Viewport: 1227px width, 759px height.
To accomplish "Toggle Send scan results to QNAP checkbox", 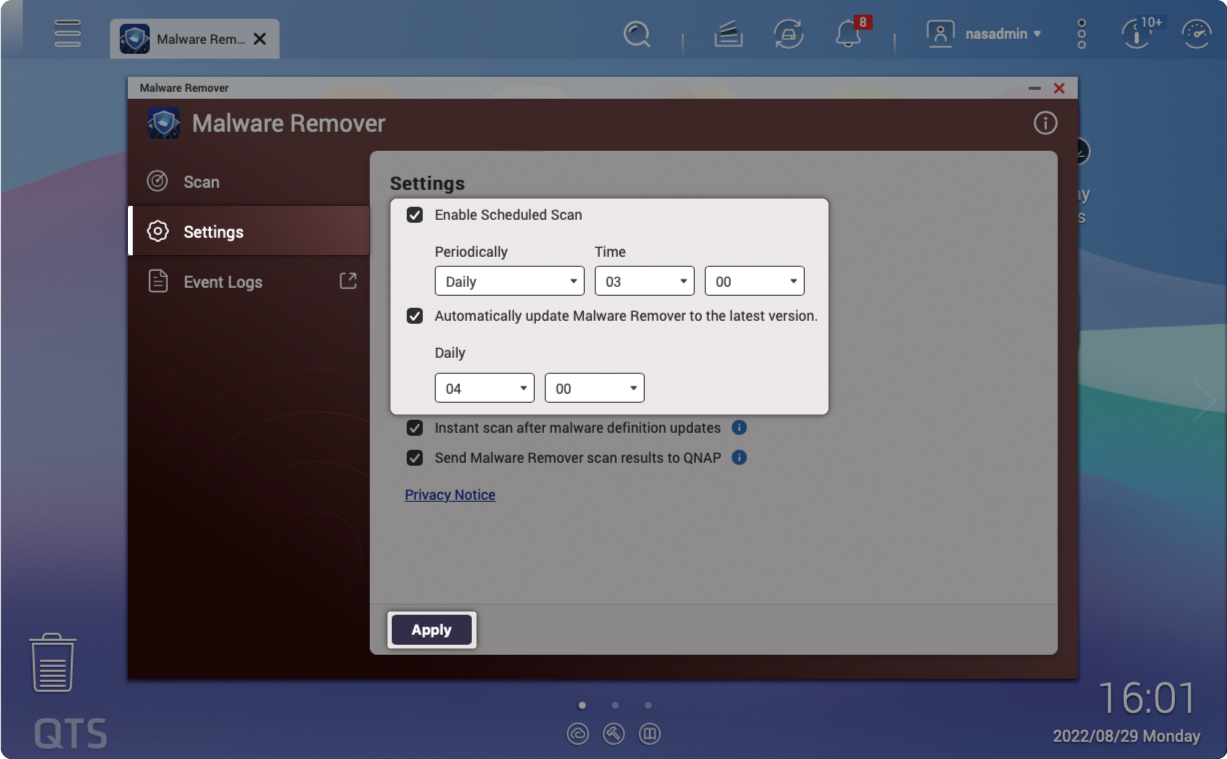I will (x=414, y=458).
